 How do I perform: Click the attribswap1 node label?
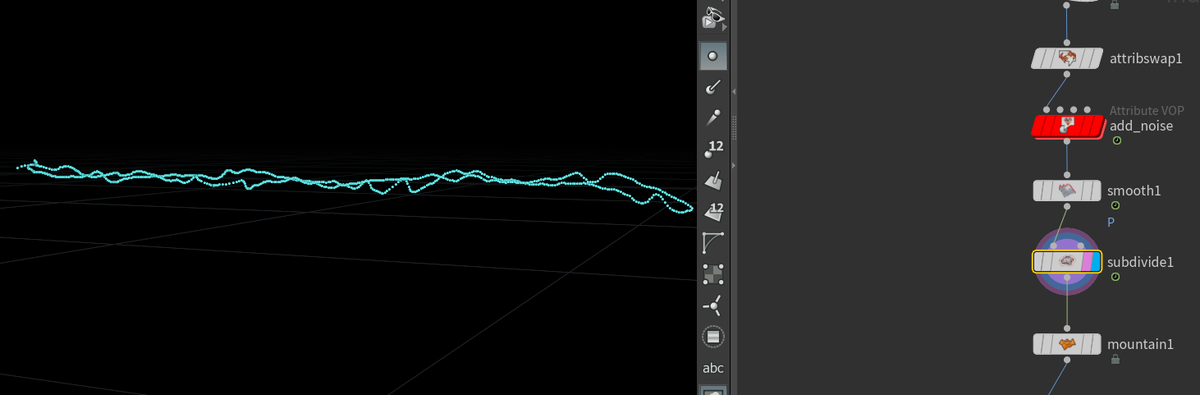click(1146, 58)
